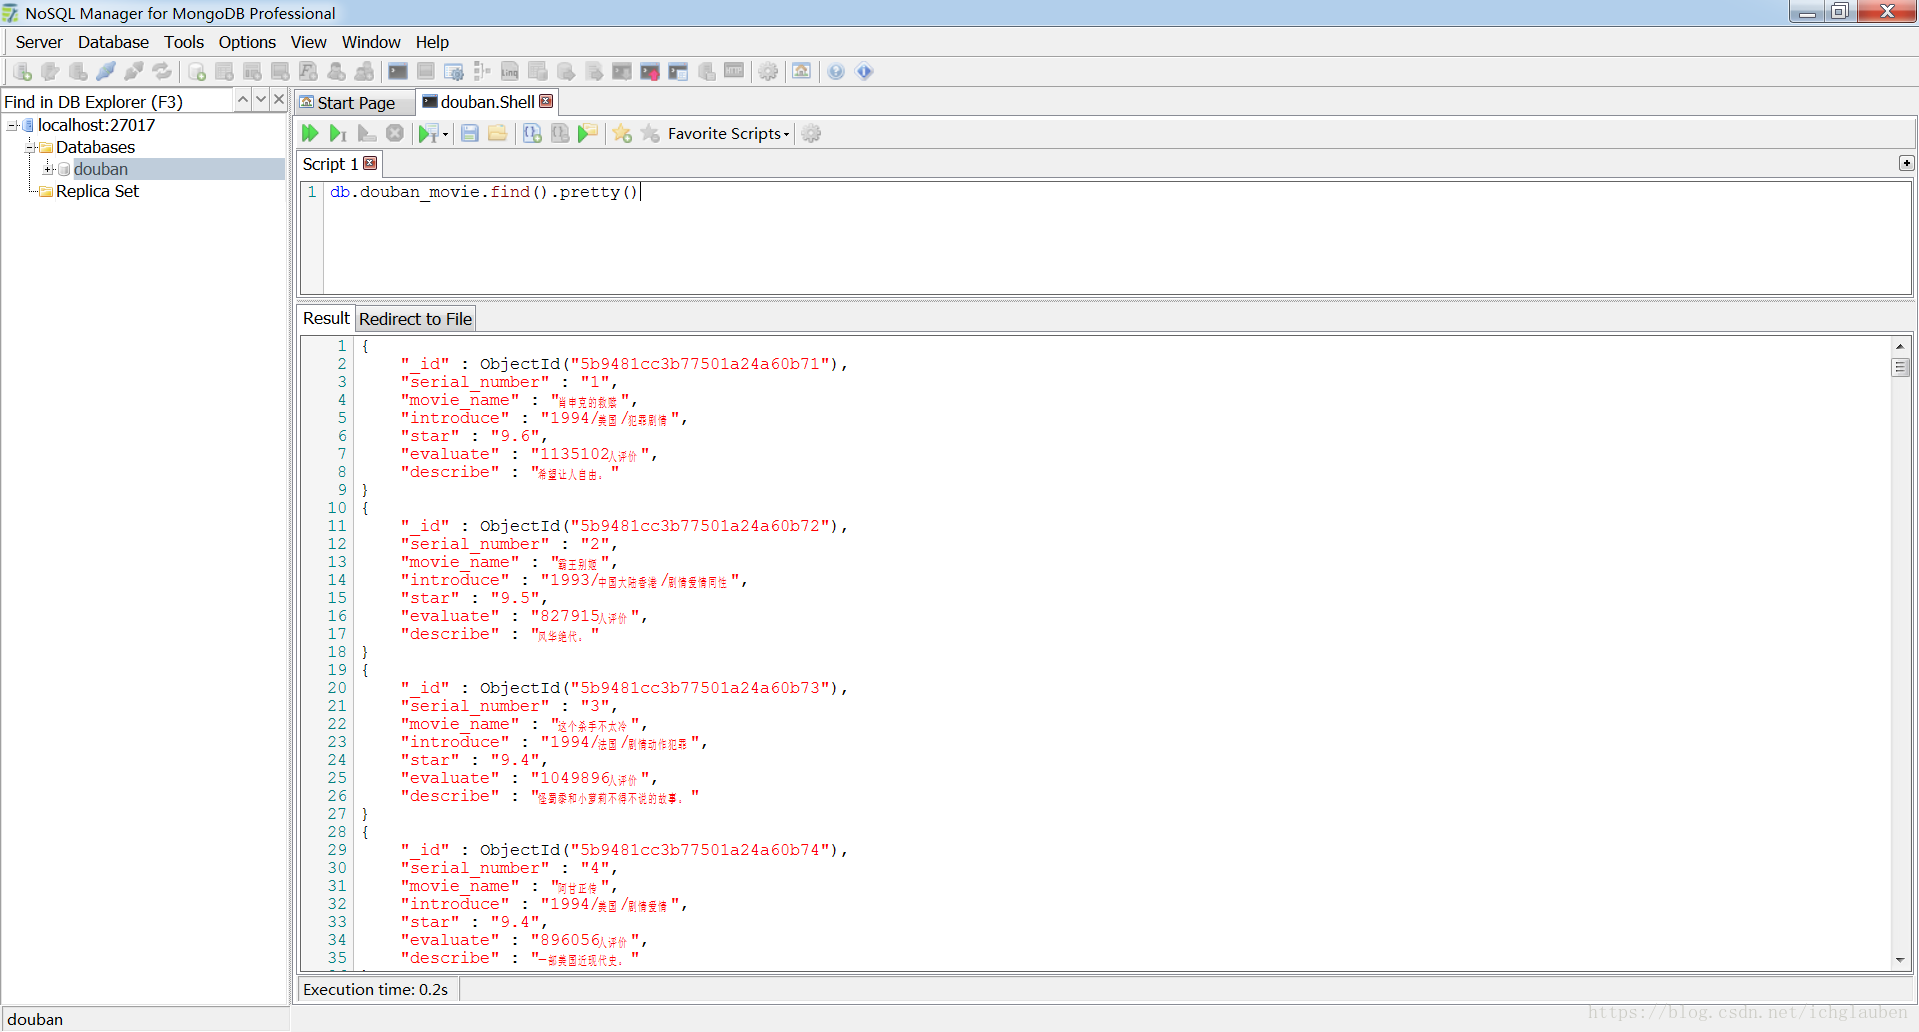The height and width of the screenshot is (1032, 1919).
Task: Click the new script braces icon
Action: (x=532, y=133)
